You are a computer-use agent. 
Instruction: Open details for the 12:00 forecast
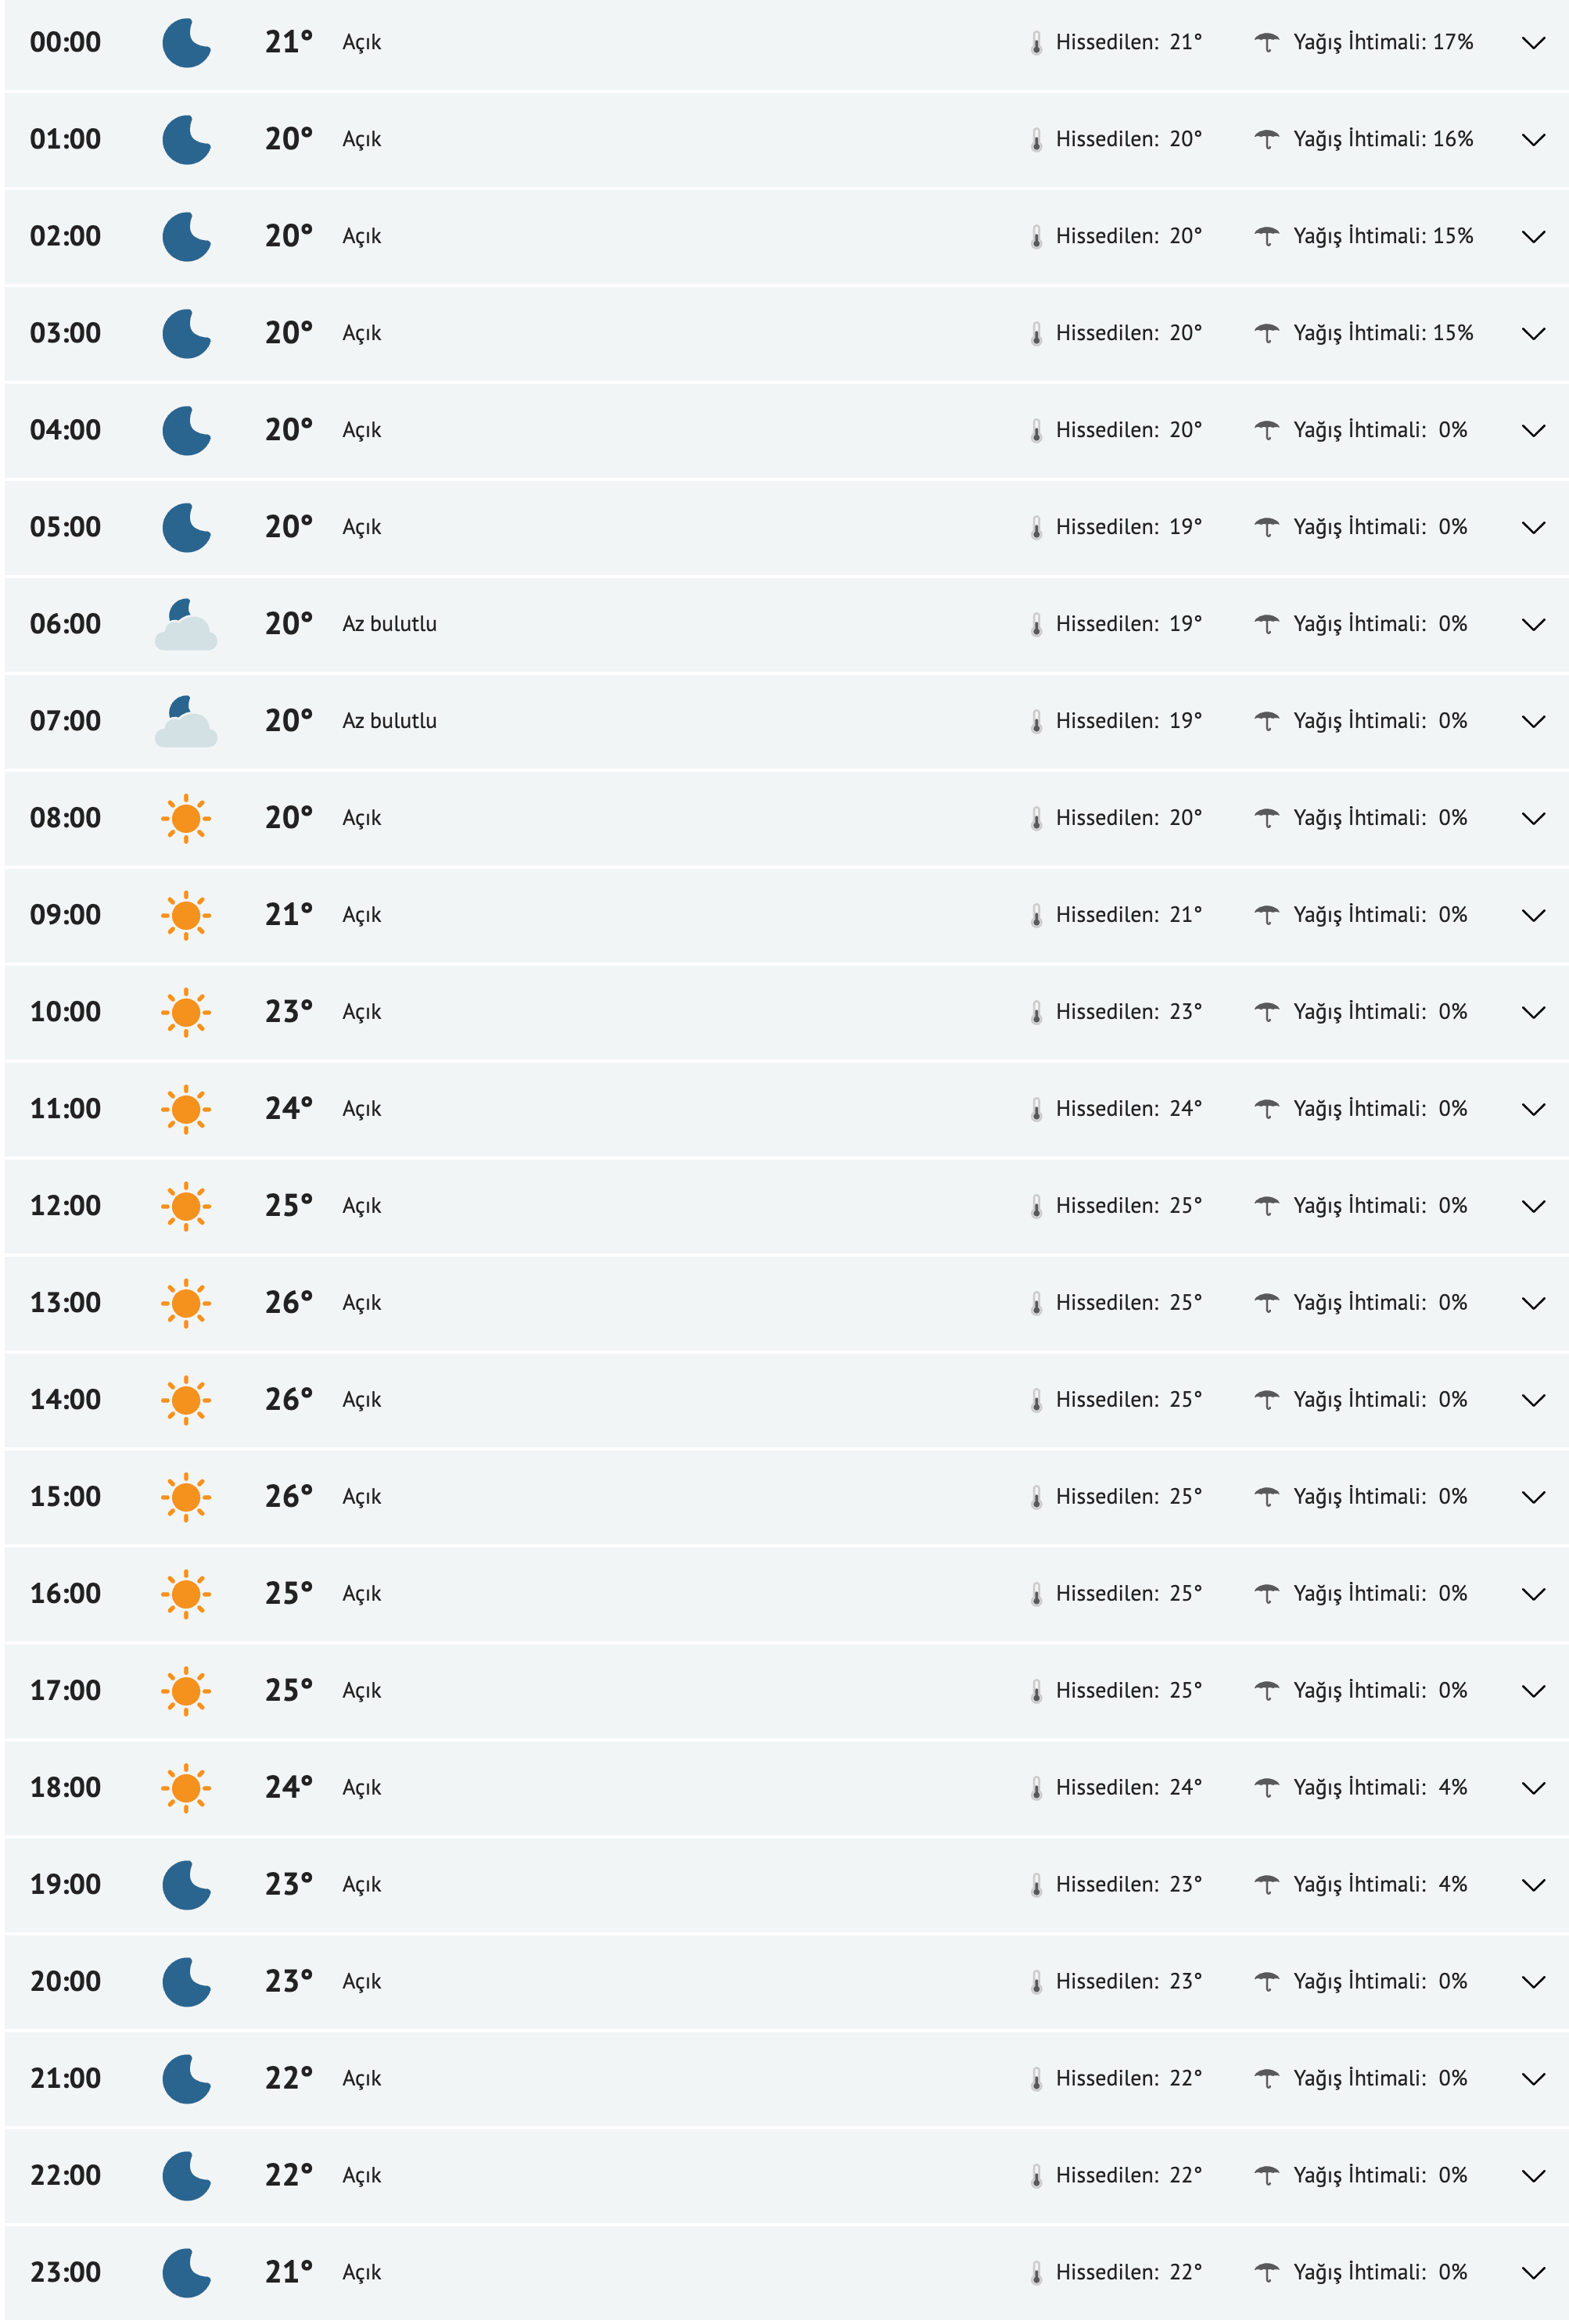click(1533, 1207)
